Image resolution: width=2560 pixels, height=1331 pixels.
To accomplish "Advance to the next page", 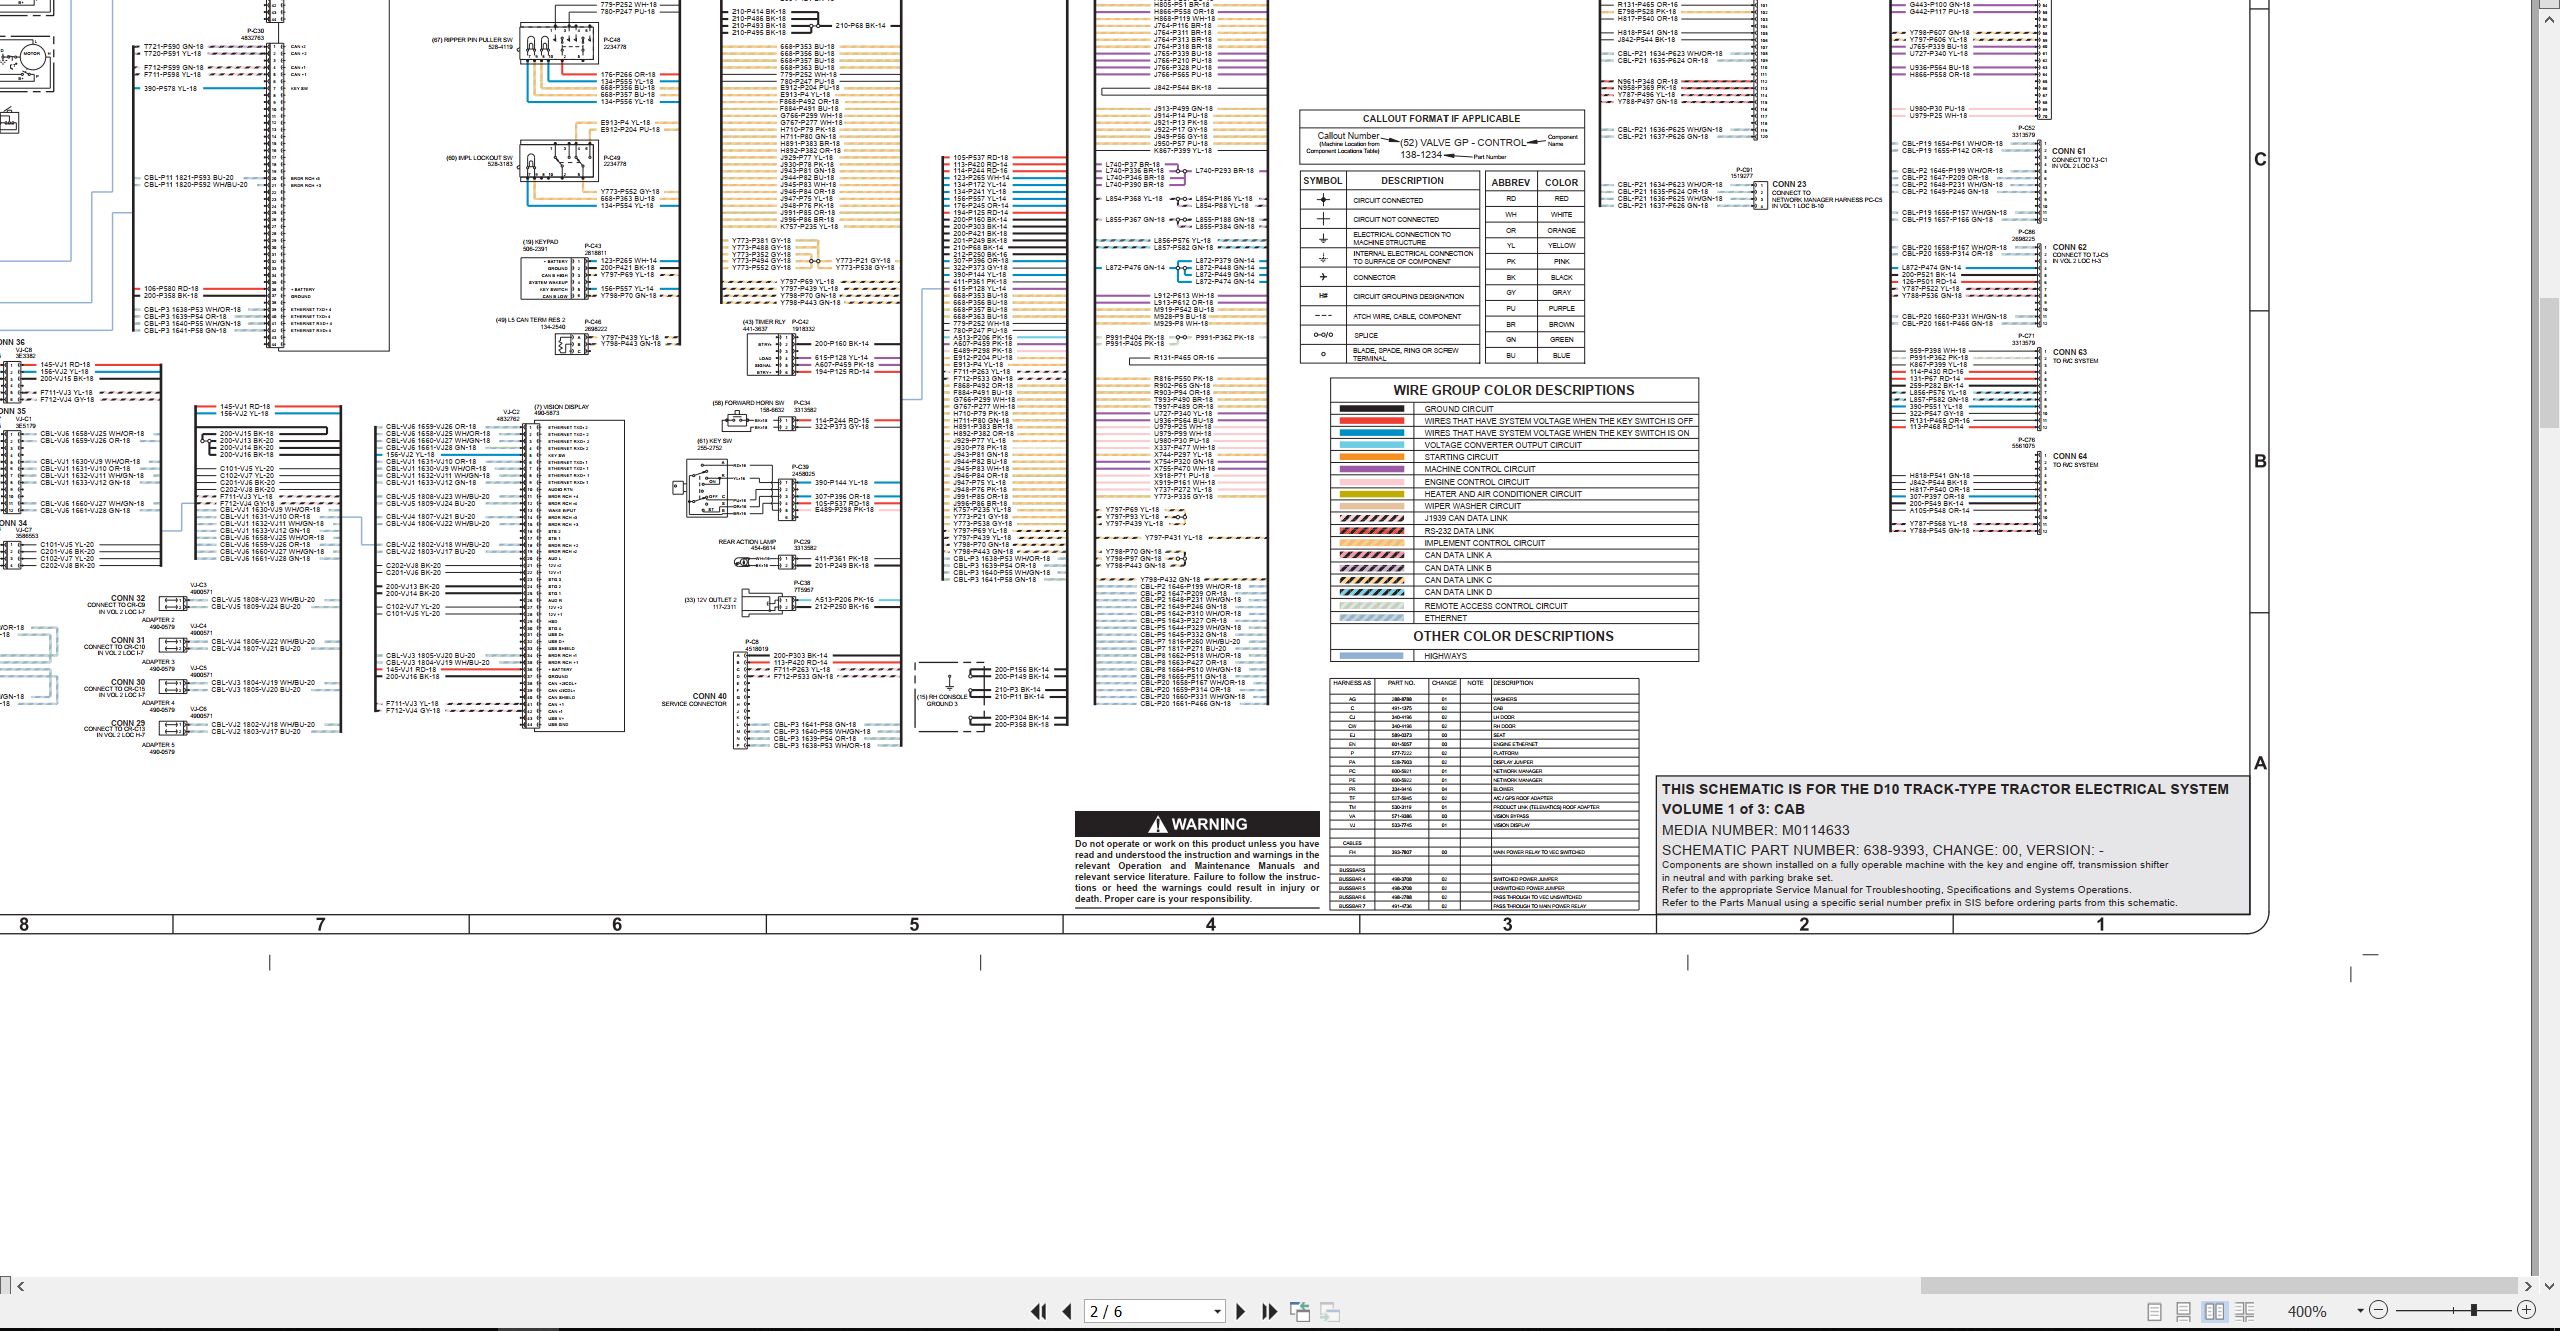I will tap(1241, 1311).
